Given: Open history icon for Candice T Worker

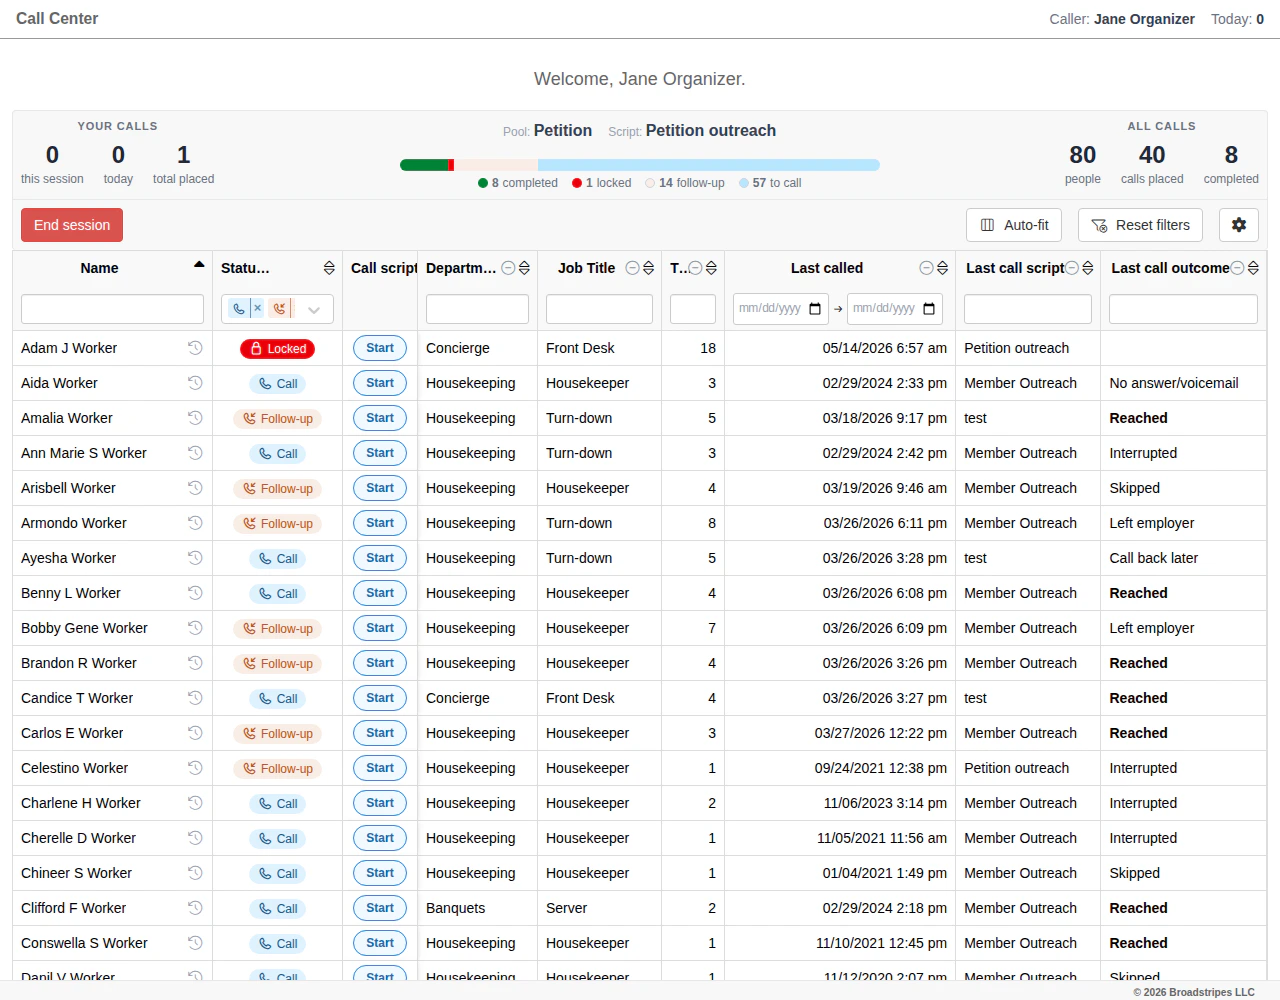Looking at the screenshot, I should tap(195, 698).
